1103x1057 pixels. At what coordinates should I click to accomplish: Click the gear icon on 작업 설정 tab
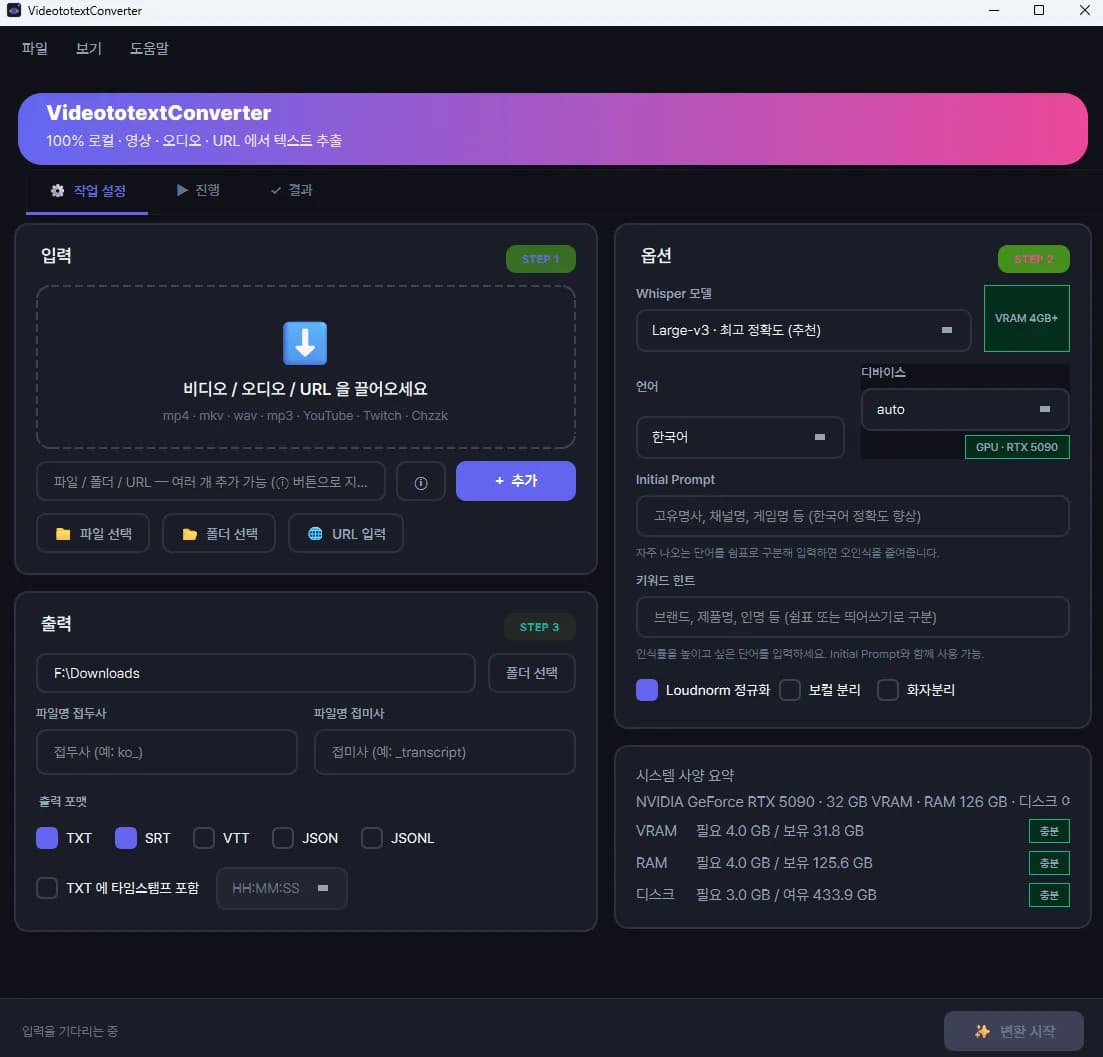click(x=58, y=191)
